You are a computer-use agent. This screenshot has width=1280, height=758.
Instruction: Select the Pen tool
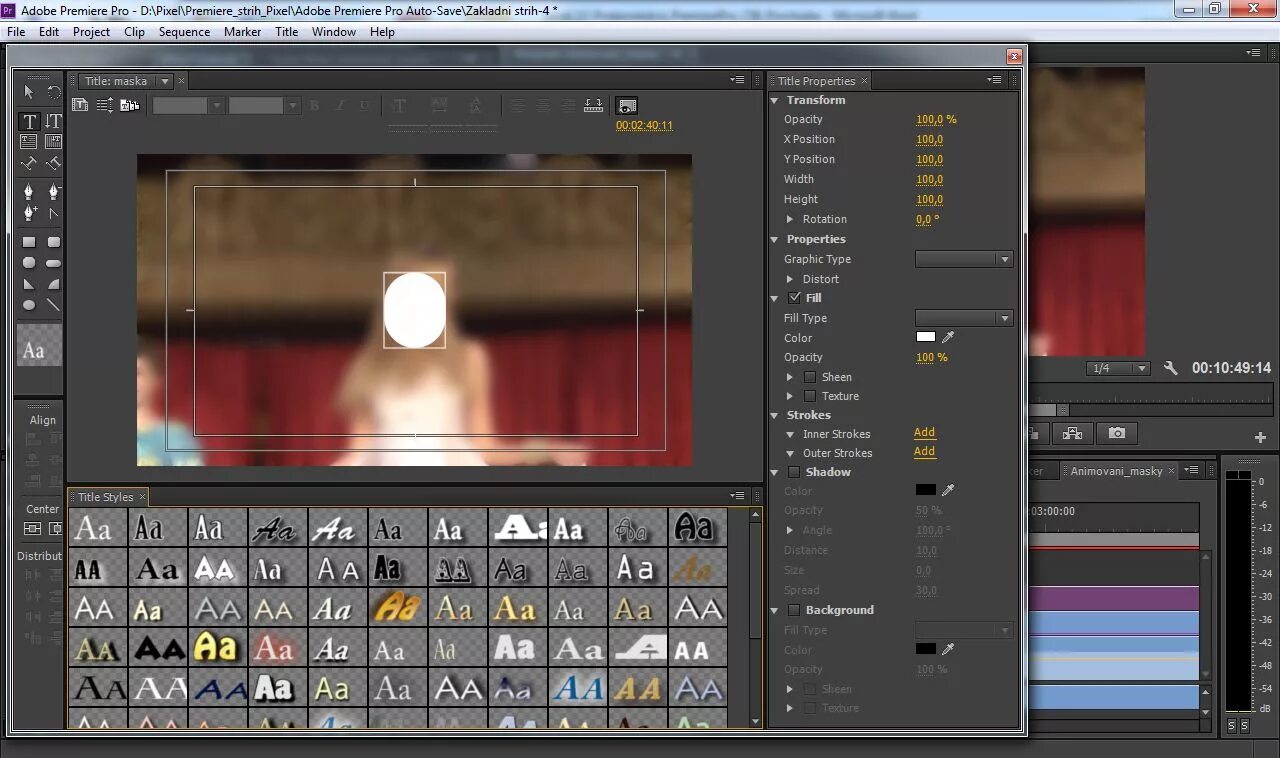[x=29, y=191]
